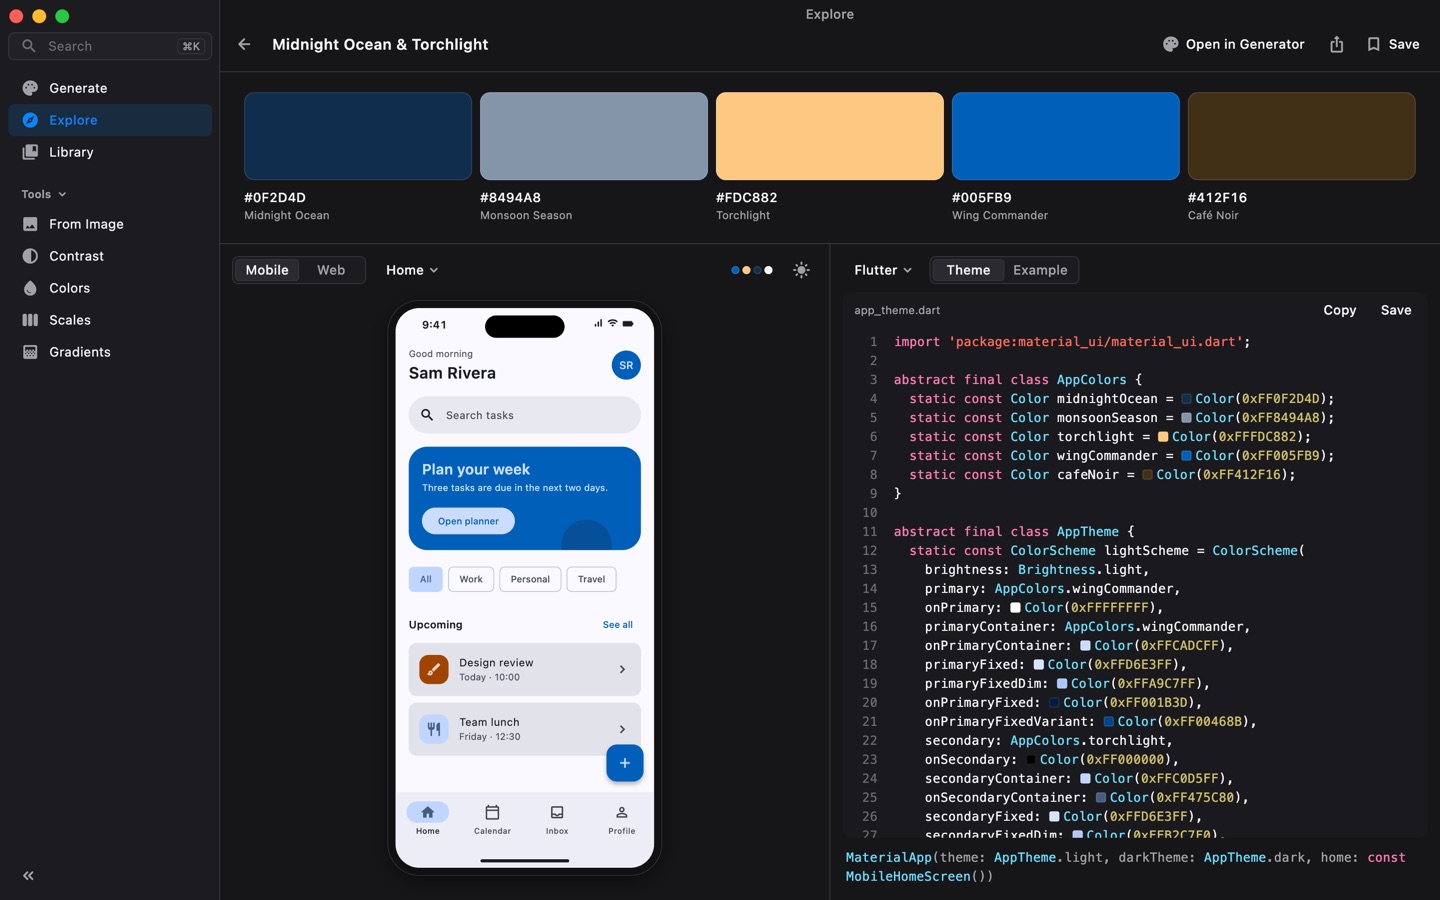Copy the app_theme.dart code

[x=1339, y=310]
